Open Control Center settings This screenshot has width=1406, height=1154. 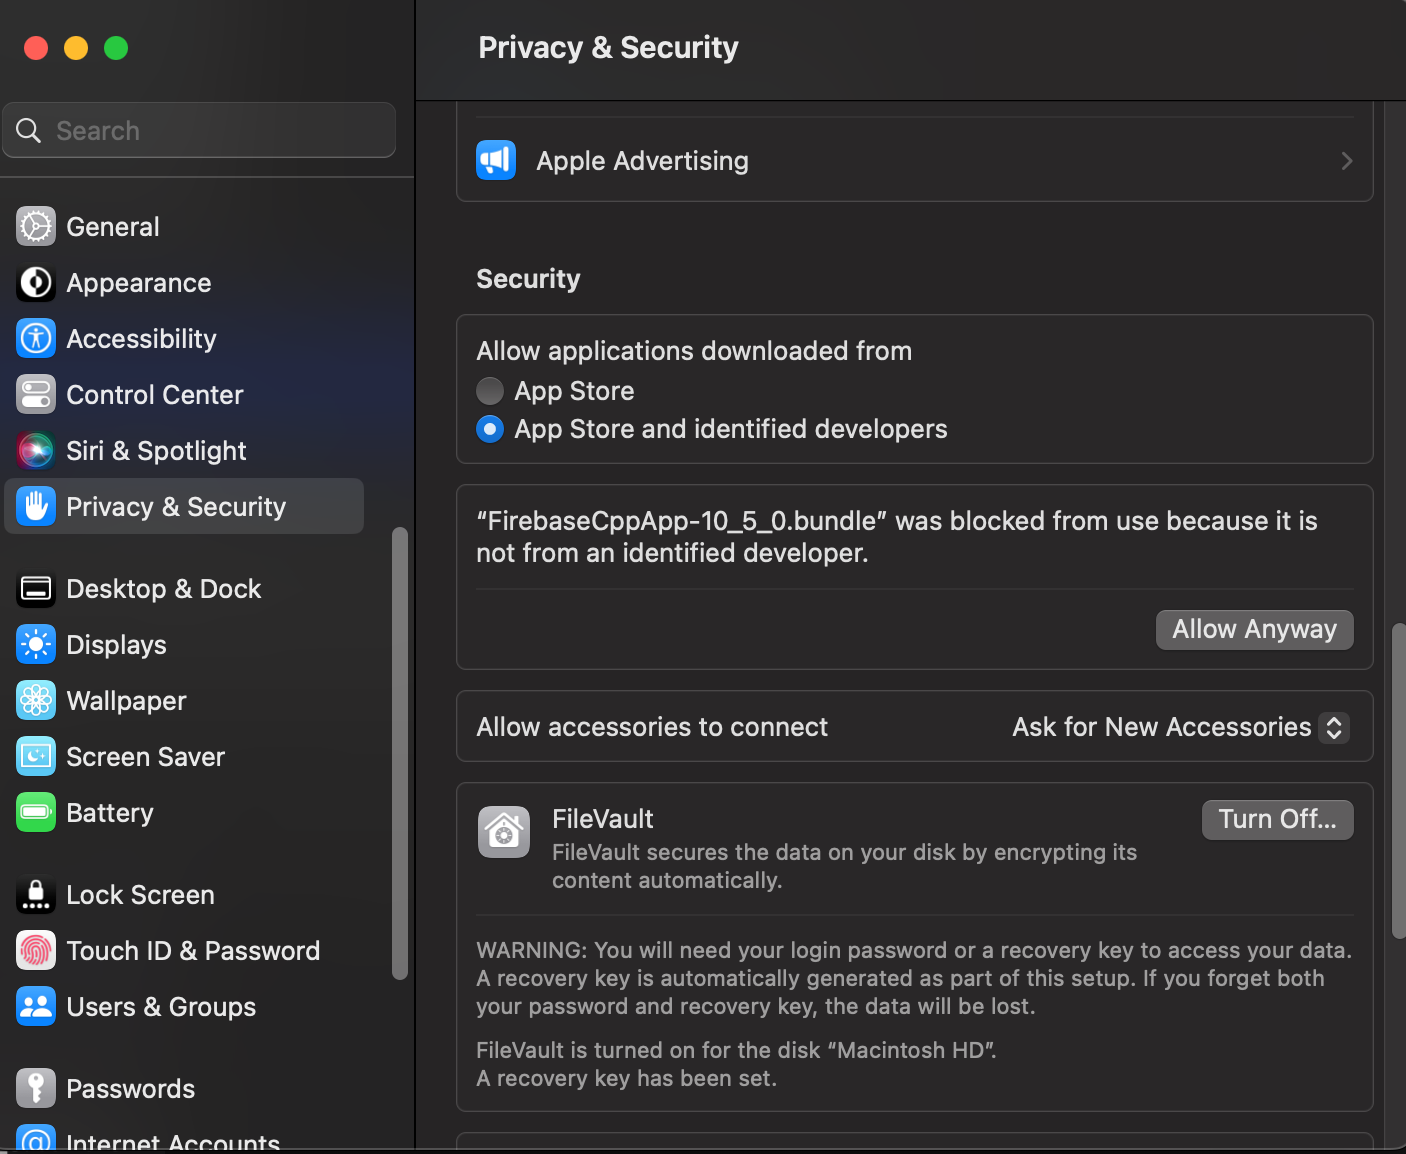coord(184,395)
